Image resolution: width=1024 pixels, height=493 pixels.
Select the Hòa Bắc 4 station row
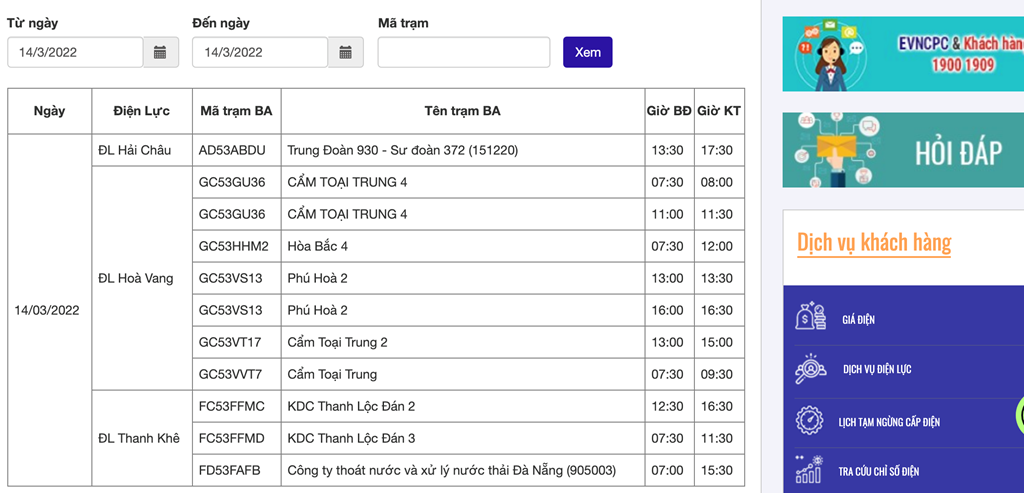click(x=462, y=246)
